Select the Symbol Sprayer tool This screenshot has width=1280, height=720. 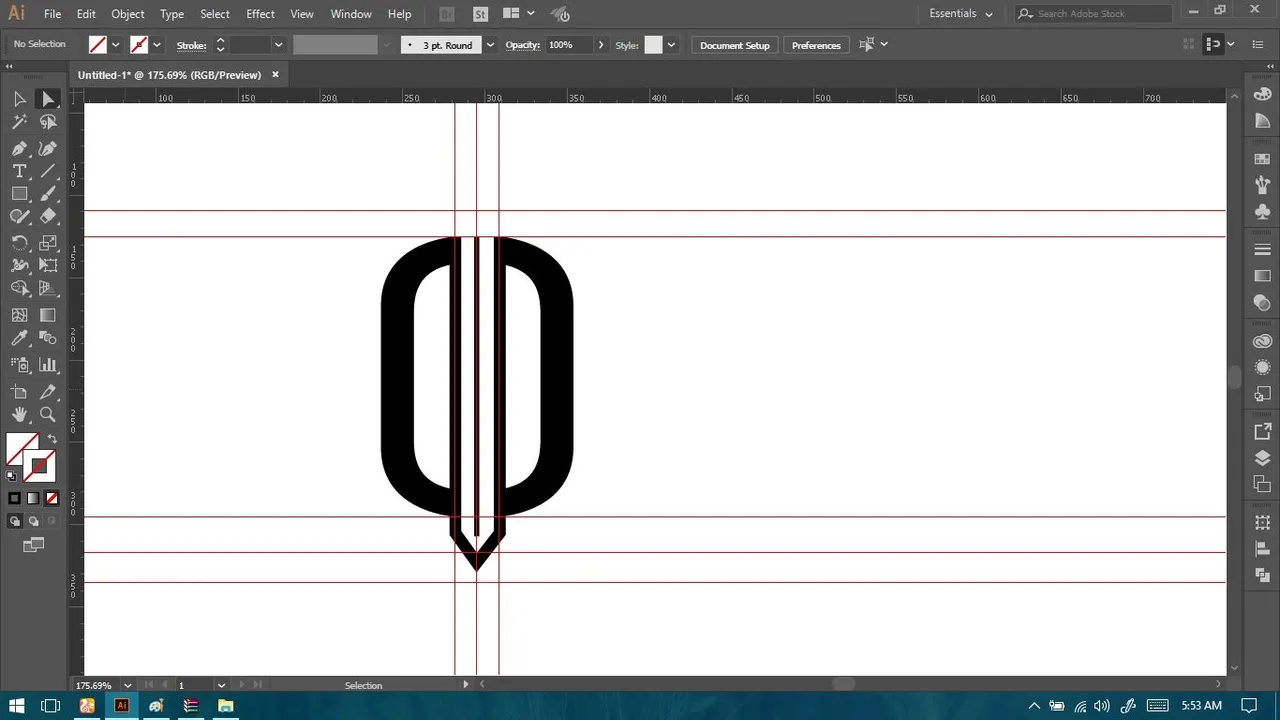[x=19, y=365]
